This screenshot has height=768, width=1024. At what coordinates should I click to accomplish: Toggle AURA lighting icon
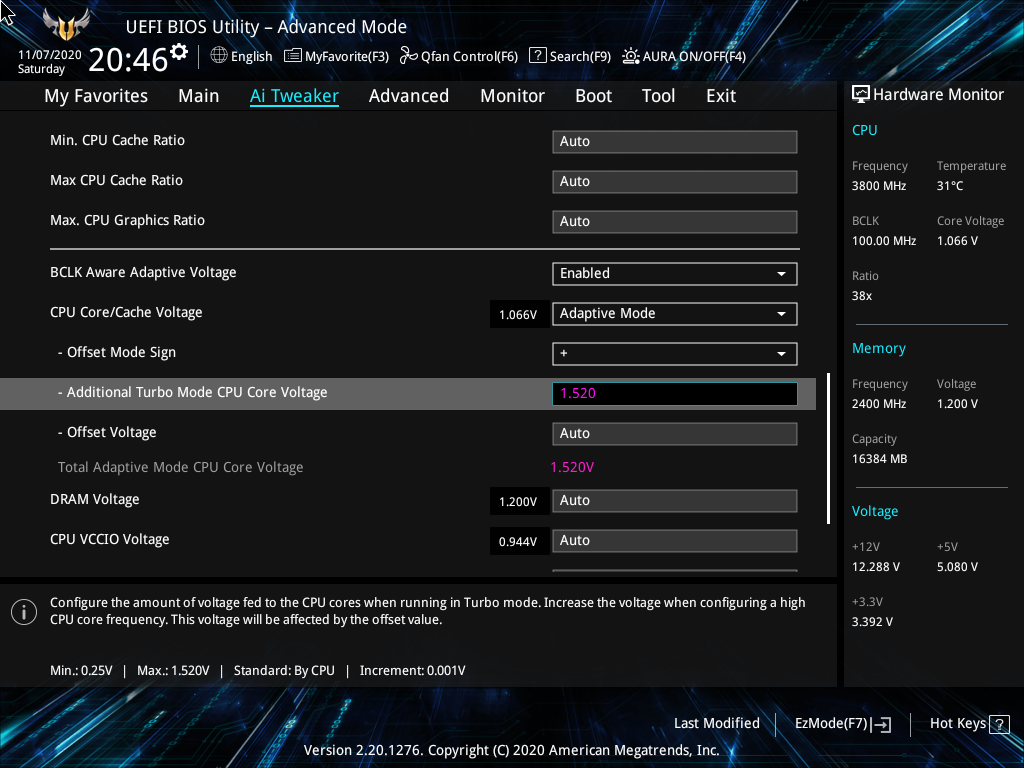point(630,56)
